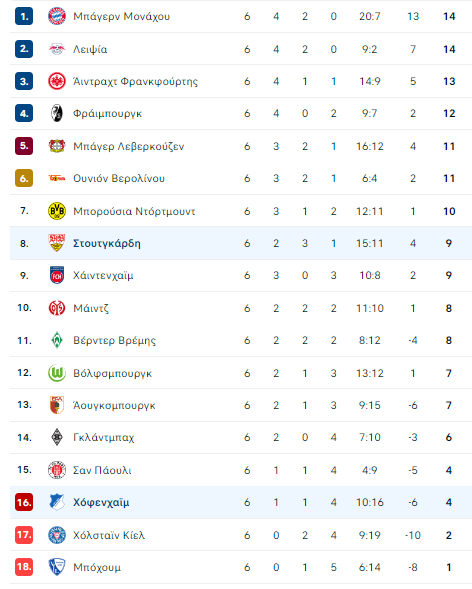Select the Χόλσταϊν Κίελ table row
Viewport: 472px width, 589px height.
(241, 535)
